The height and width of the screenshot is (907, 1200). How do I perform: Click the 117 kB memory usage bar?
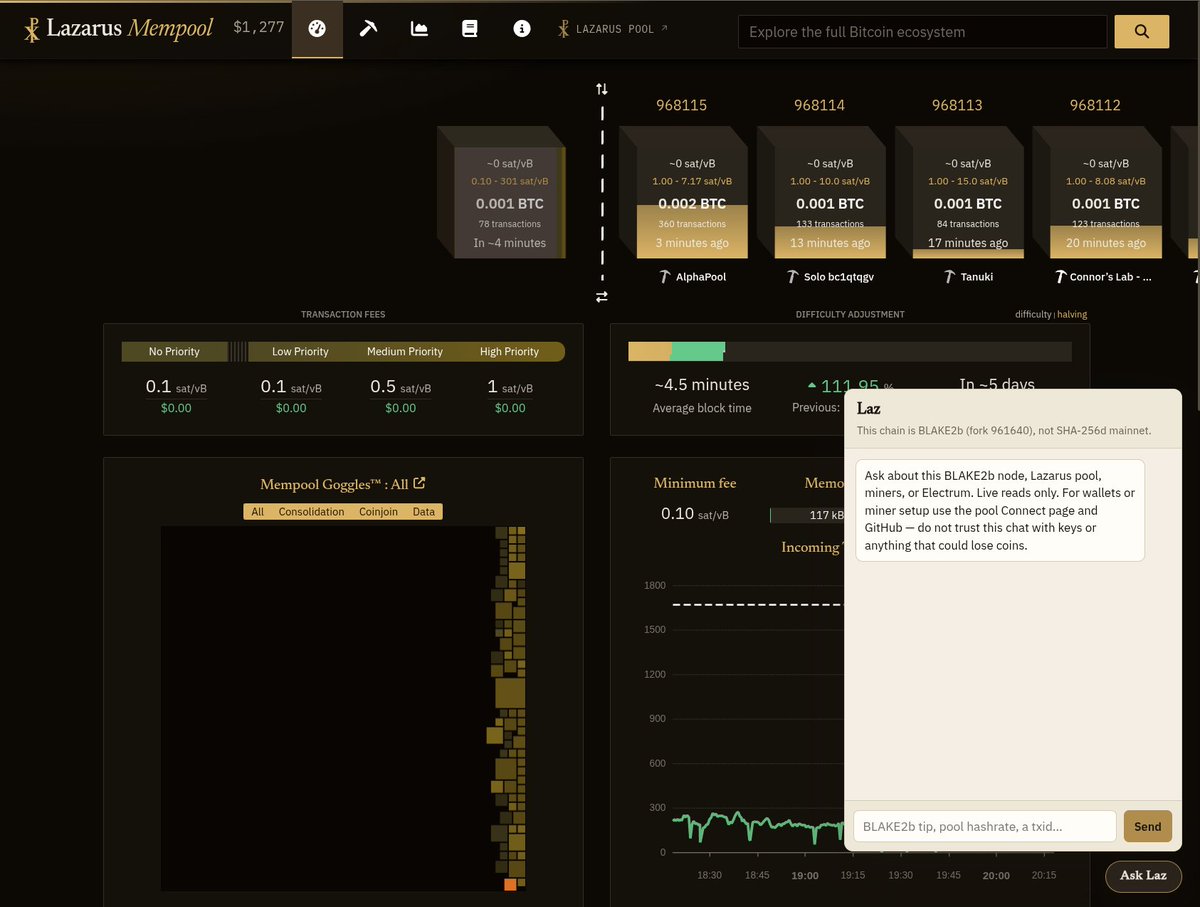[x=809, y=515]
